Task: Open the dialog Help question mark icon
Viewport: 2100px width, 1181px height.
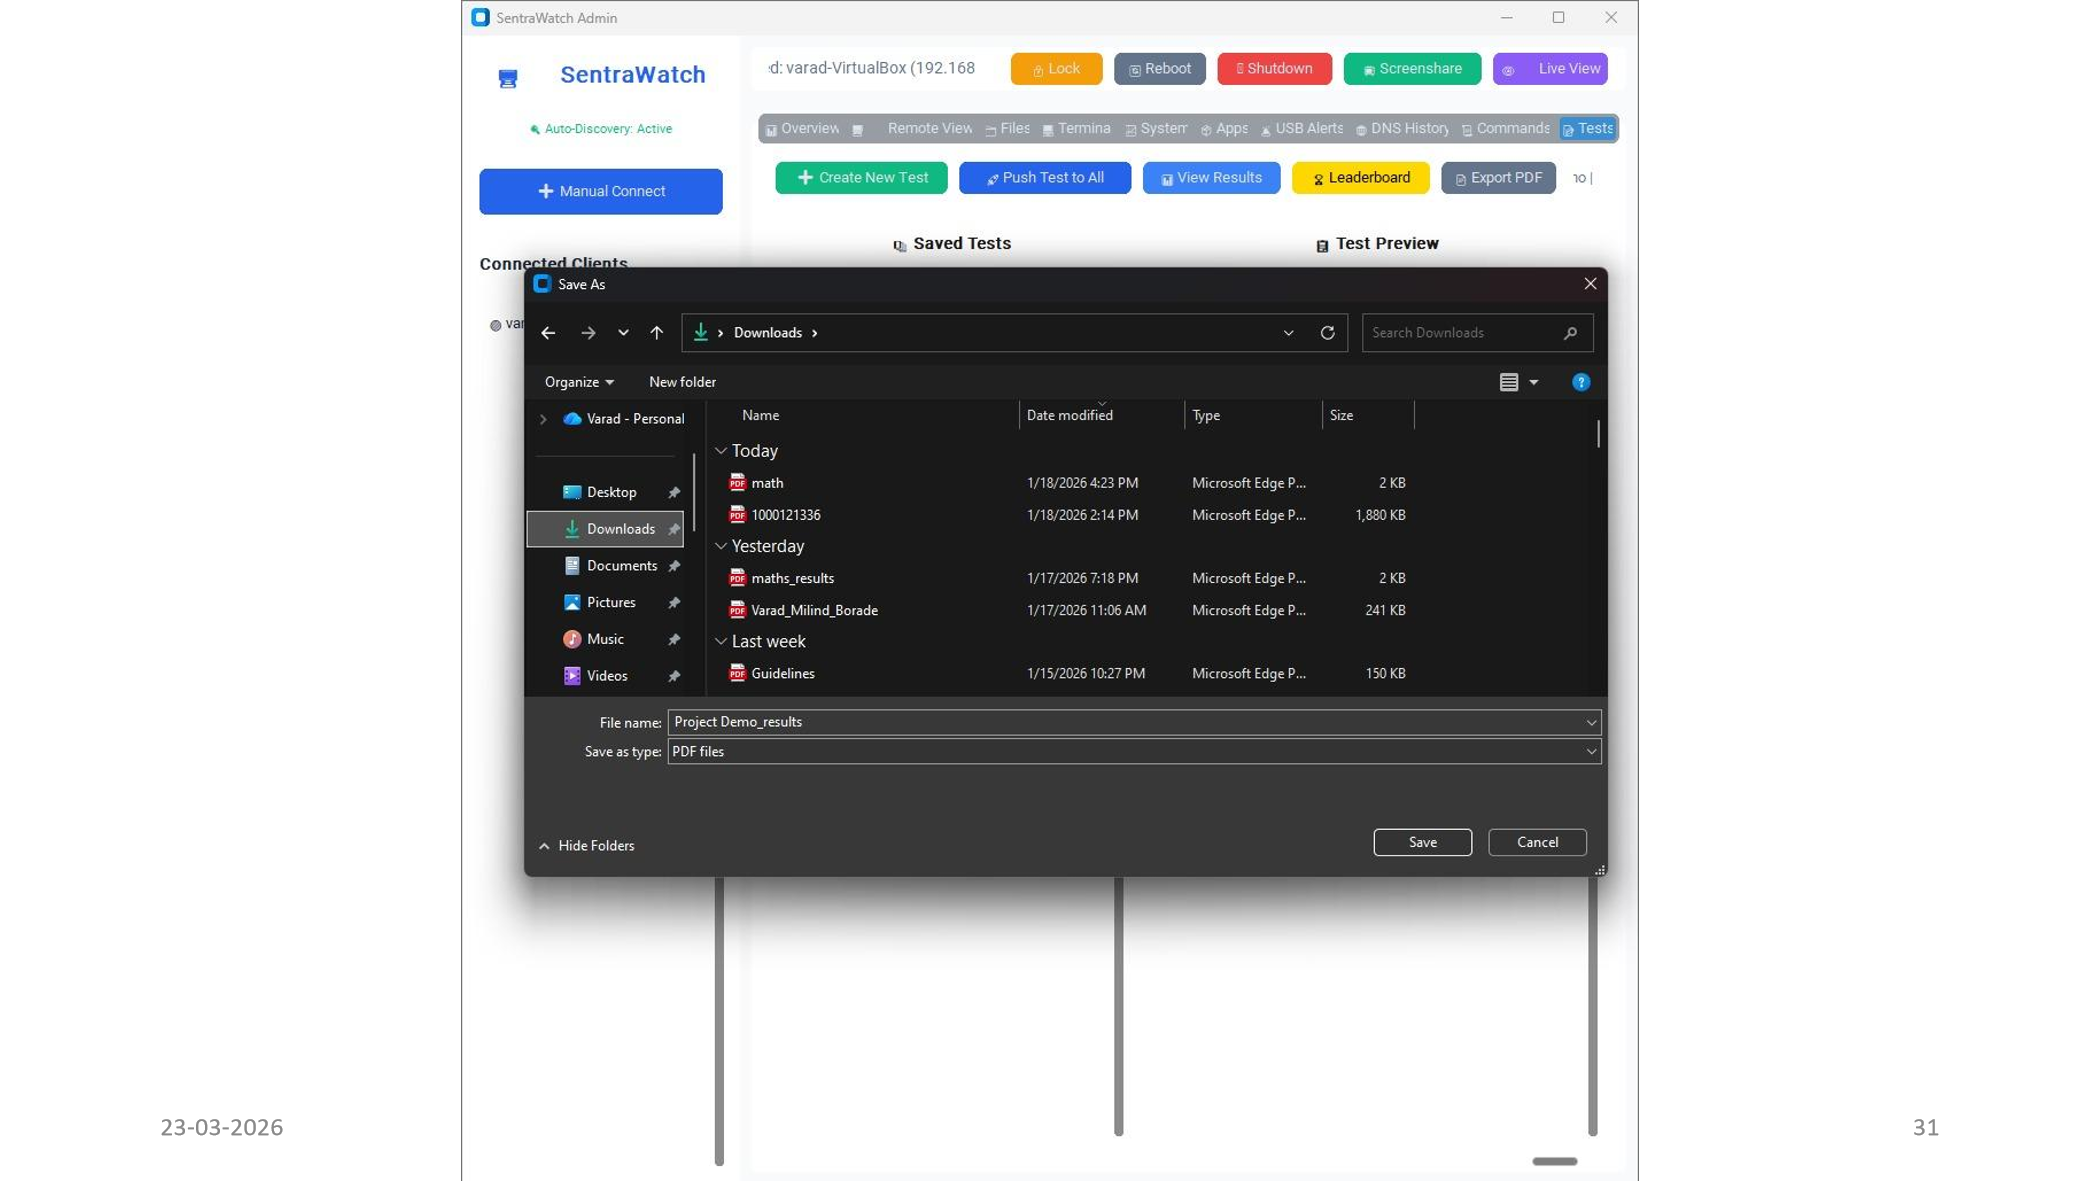Action: 1580,382
